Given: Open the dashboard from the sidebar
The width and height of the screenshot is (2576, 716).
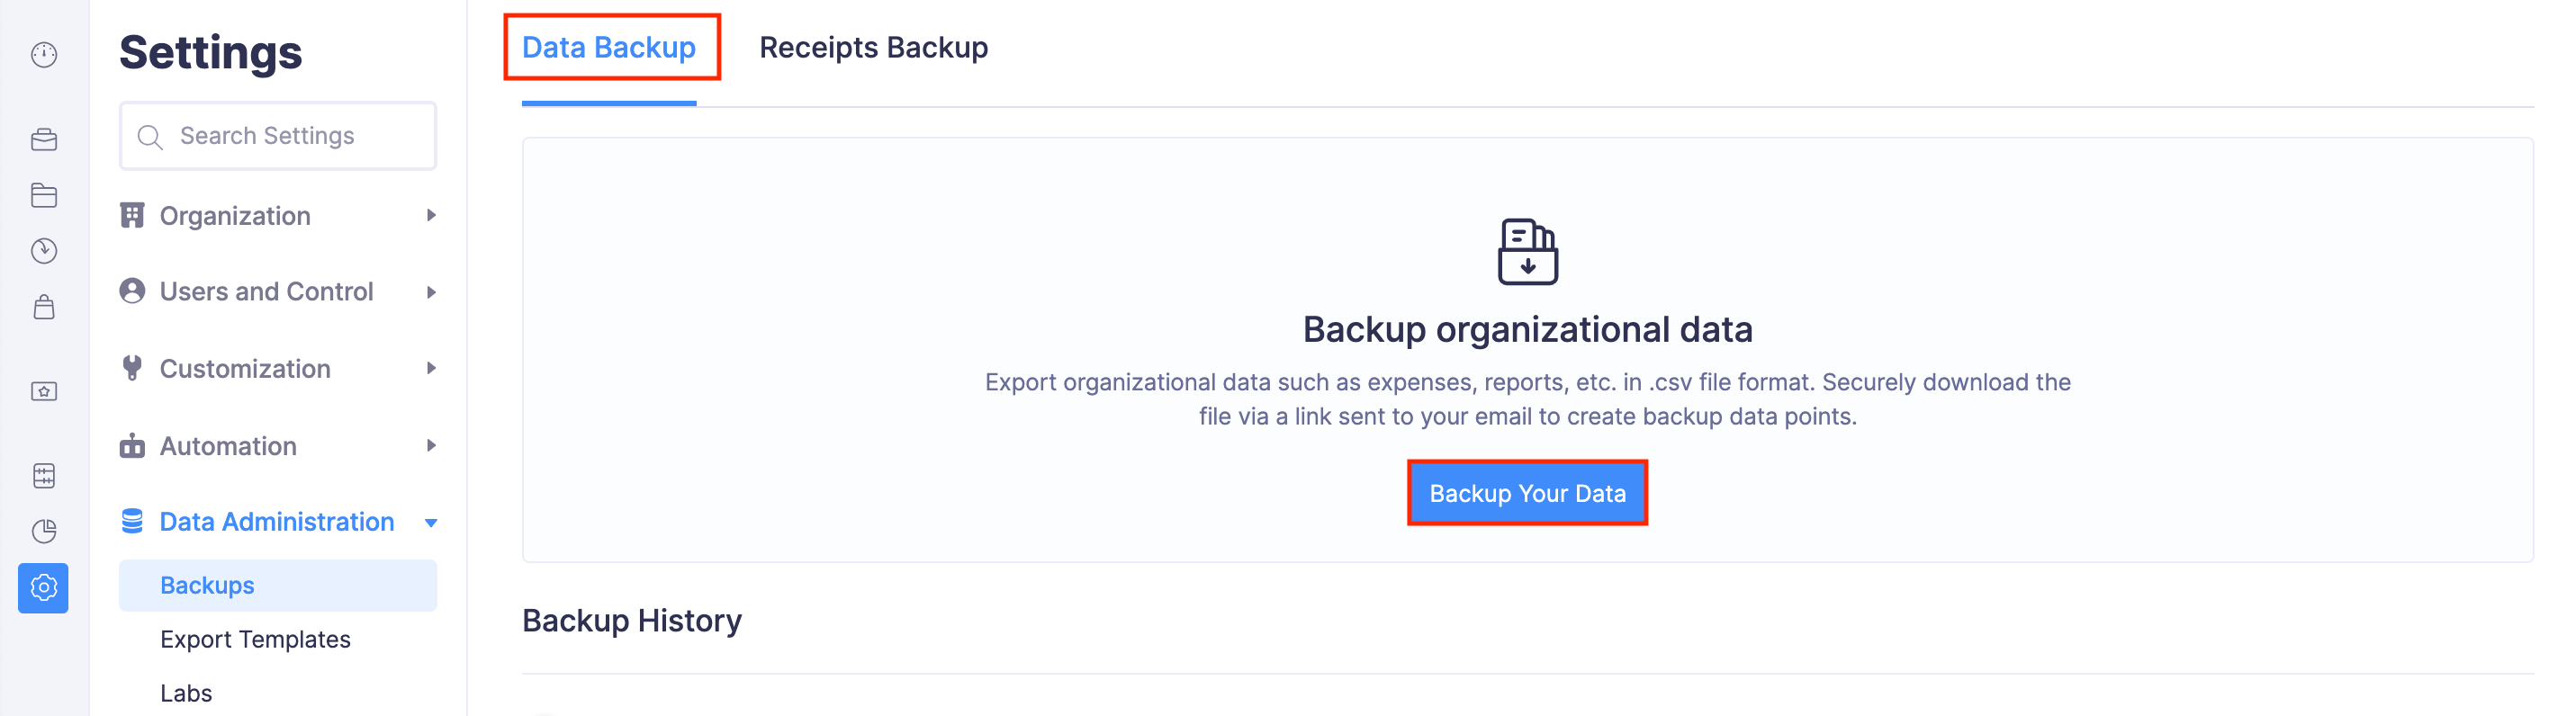Looking at the screenshot, I should 43,54.
